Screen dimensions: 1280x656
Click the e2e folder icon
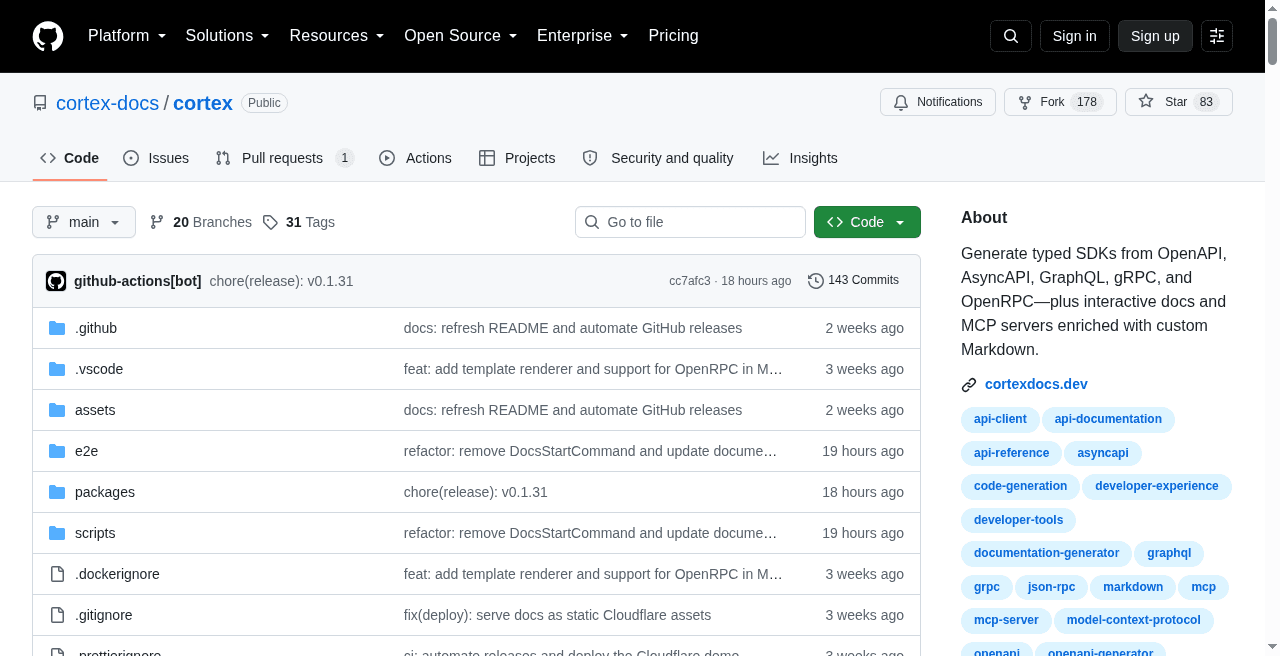[57, 451]
